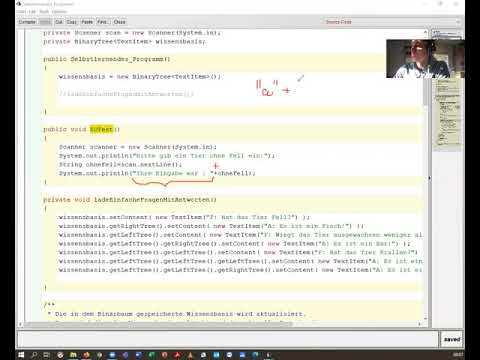
Task: Open the Class menu
Action: [x=21, y=12]
